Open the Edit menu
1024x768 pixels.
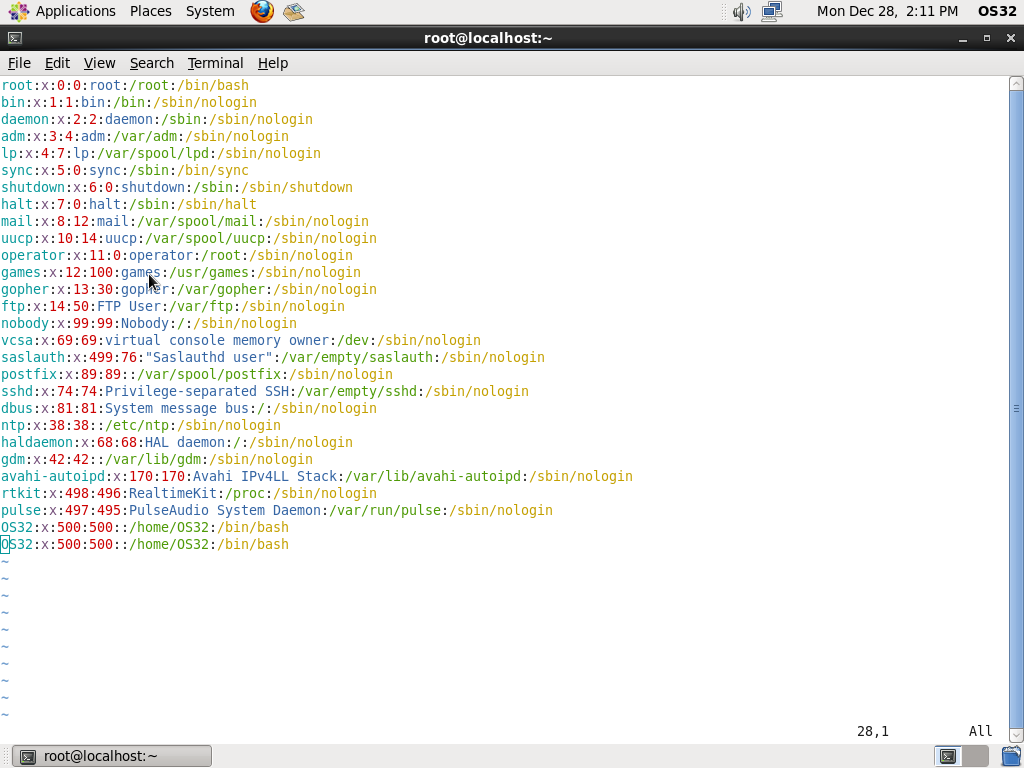57,63
